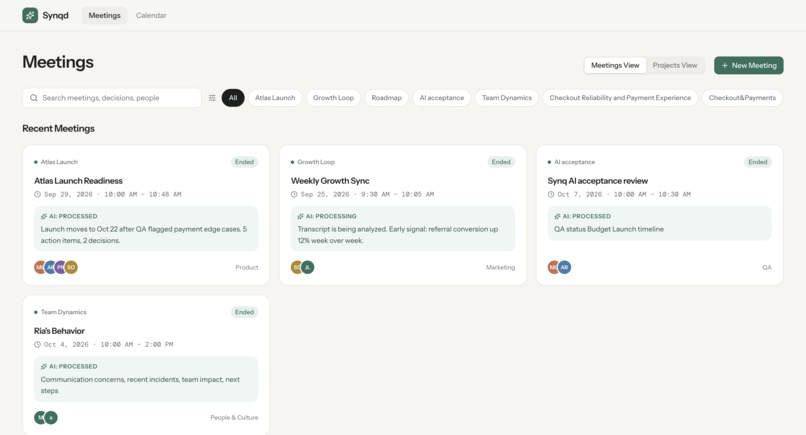This screenshot has width=806, height=435.
Task: Open the filter options icon beside search
Action: (212, 98)
